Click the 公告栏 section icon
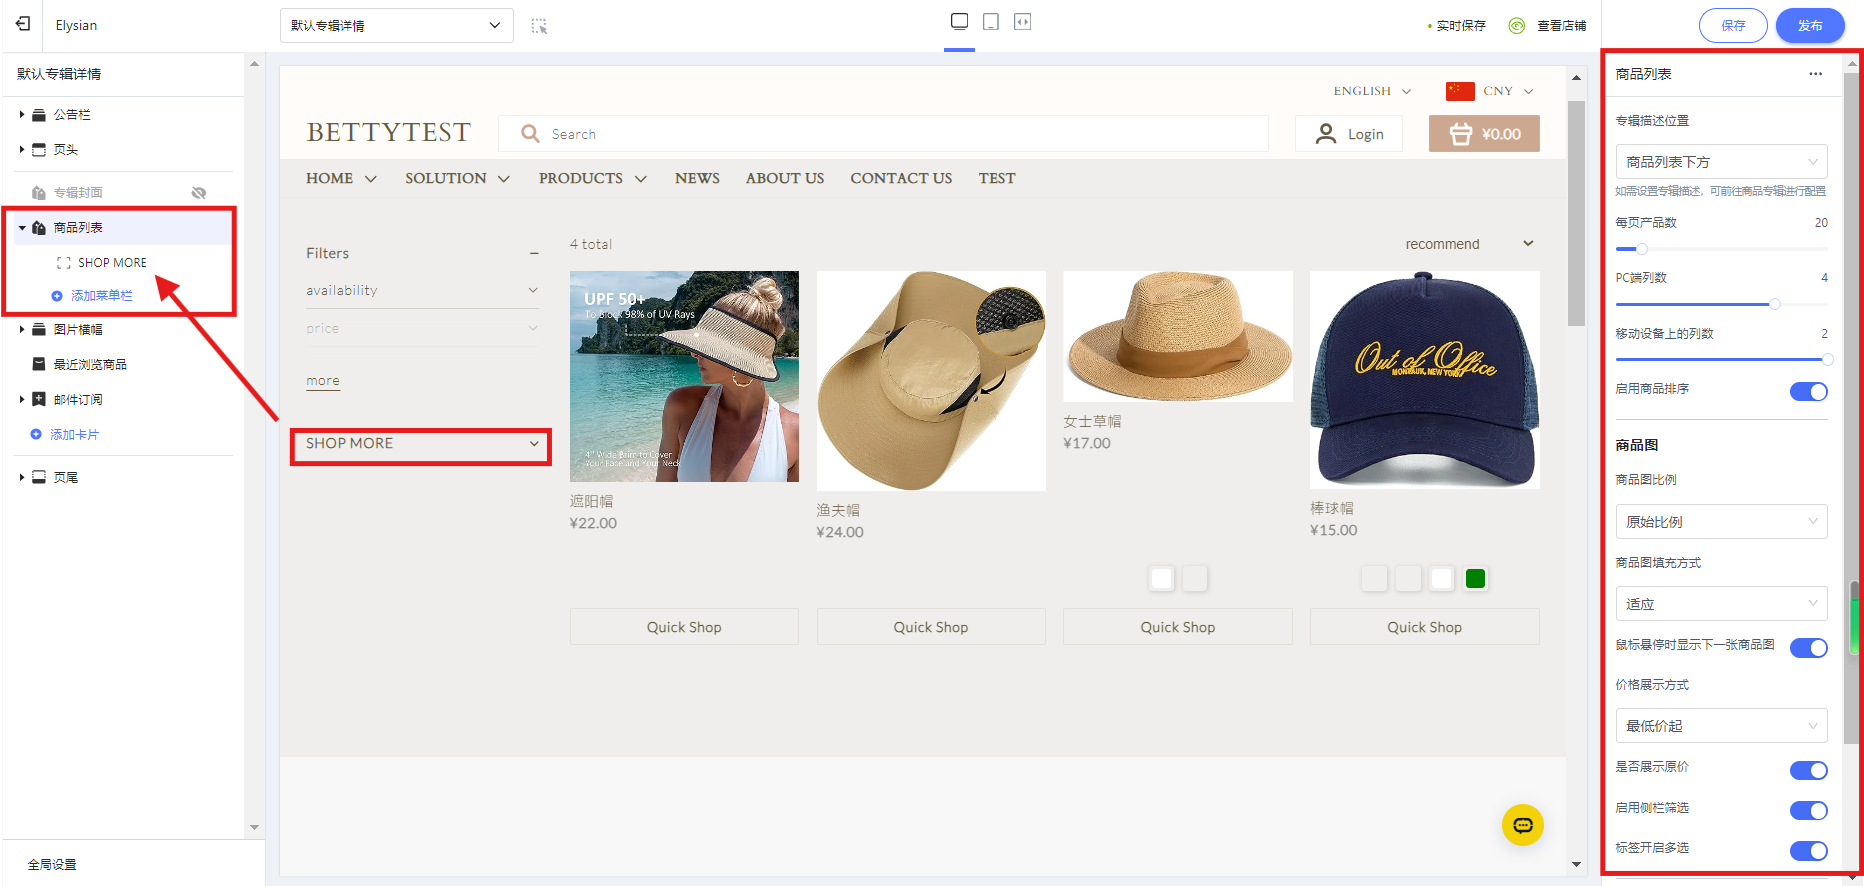This screenshot has width=1864, height=886. [39, 115]
